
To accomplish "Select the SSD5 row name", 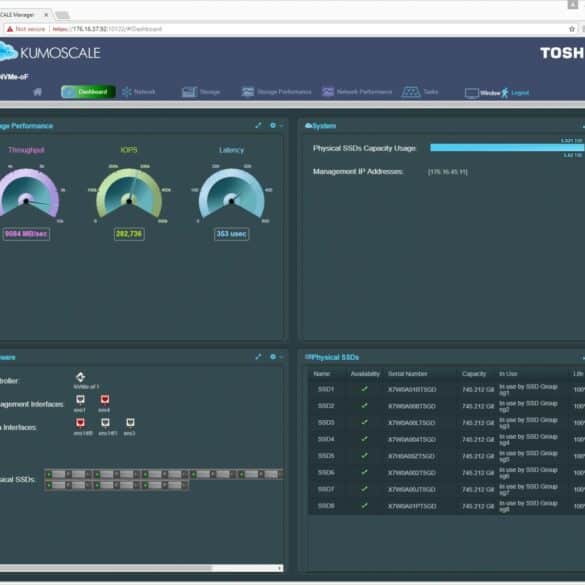I will (326, 456).
